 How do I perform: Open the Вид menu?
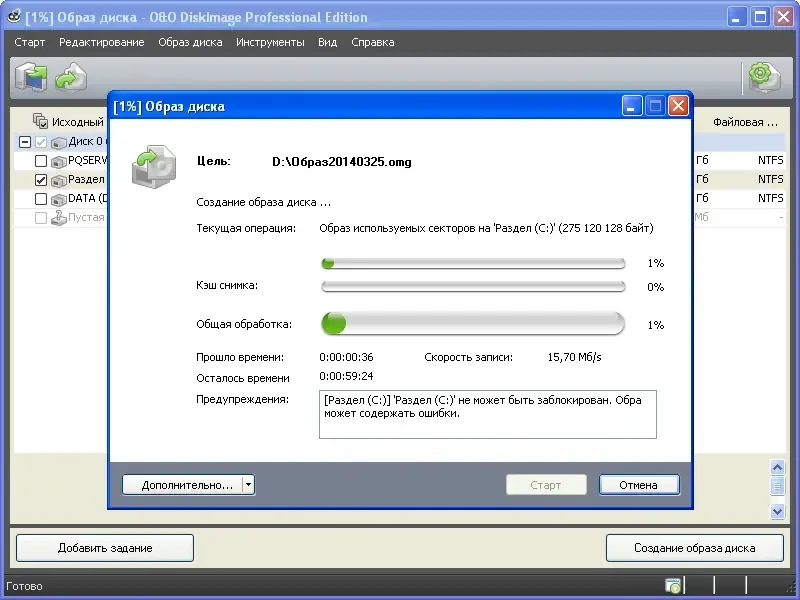click(328, 42)
